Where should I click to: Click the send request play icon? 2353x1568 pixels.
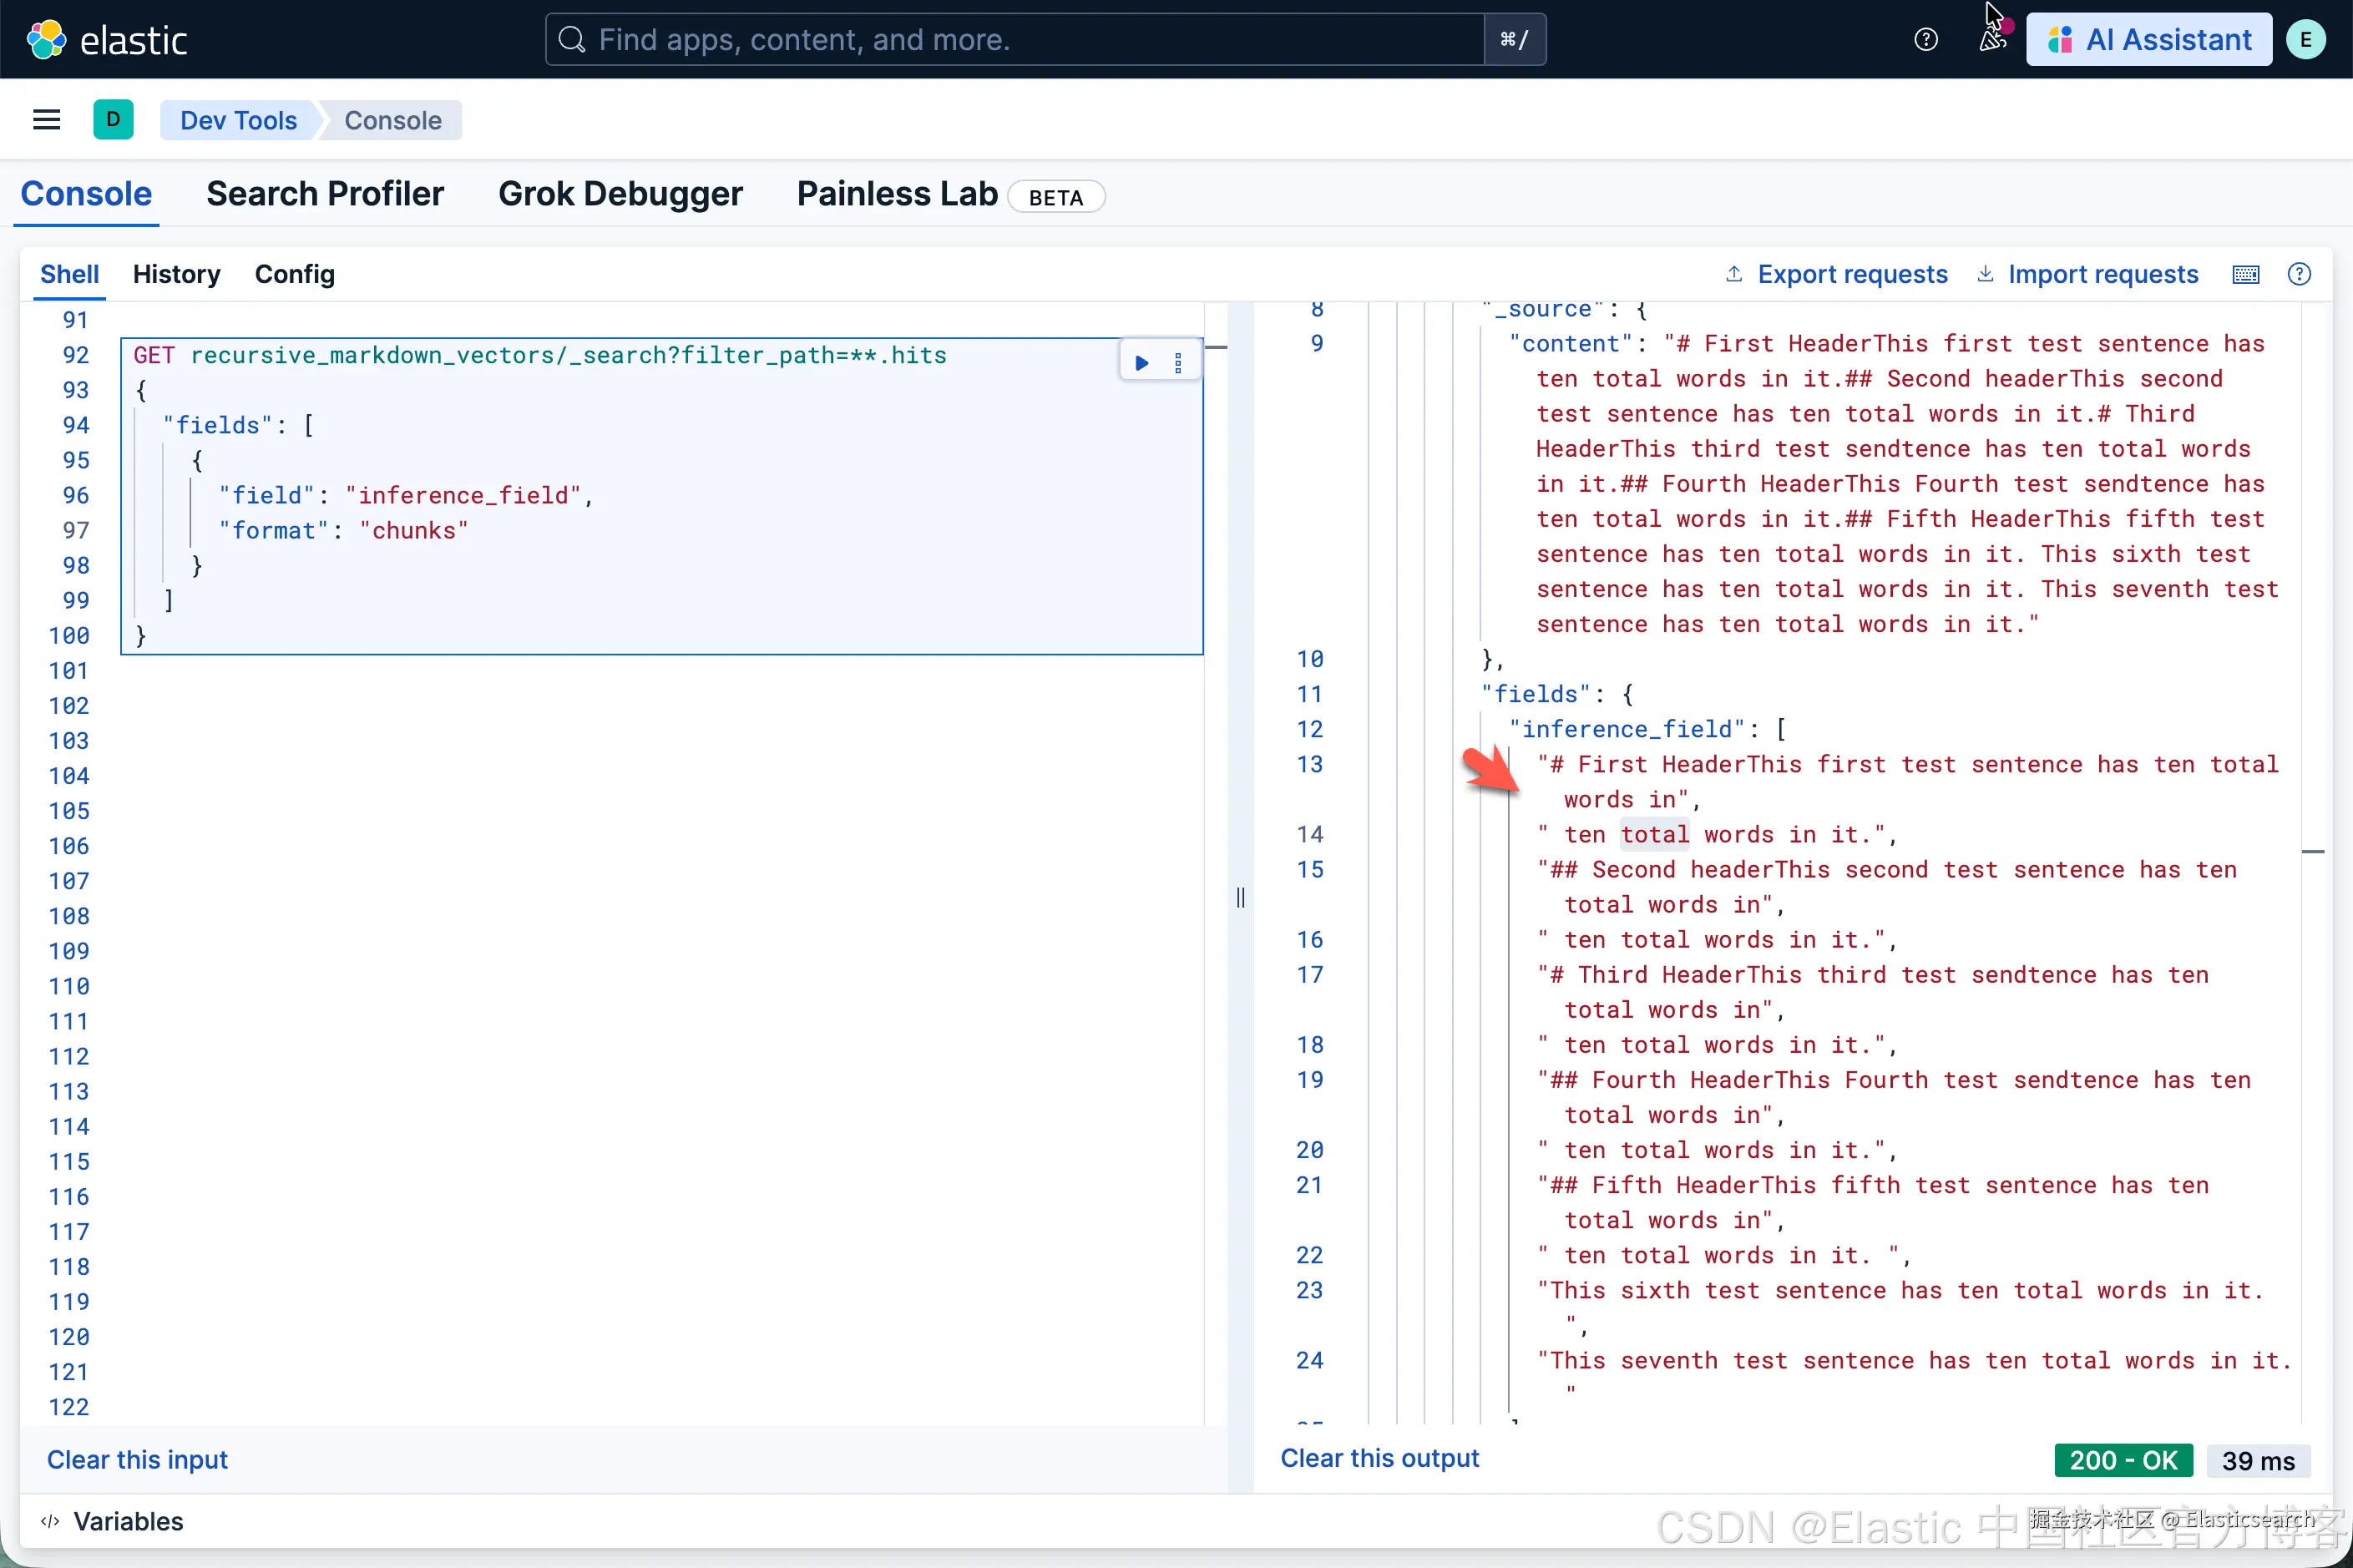1141,363
